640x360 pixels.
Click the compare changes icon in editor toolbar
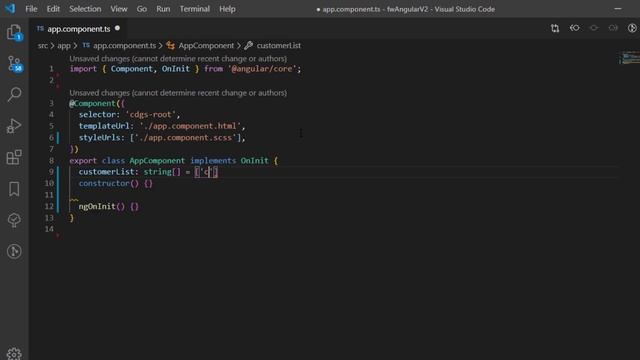pos(555,28)
